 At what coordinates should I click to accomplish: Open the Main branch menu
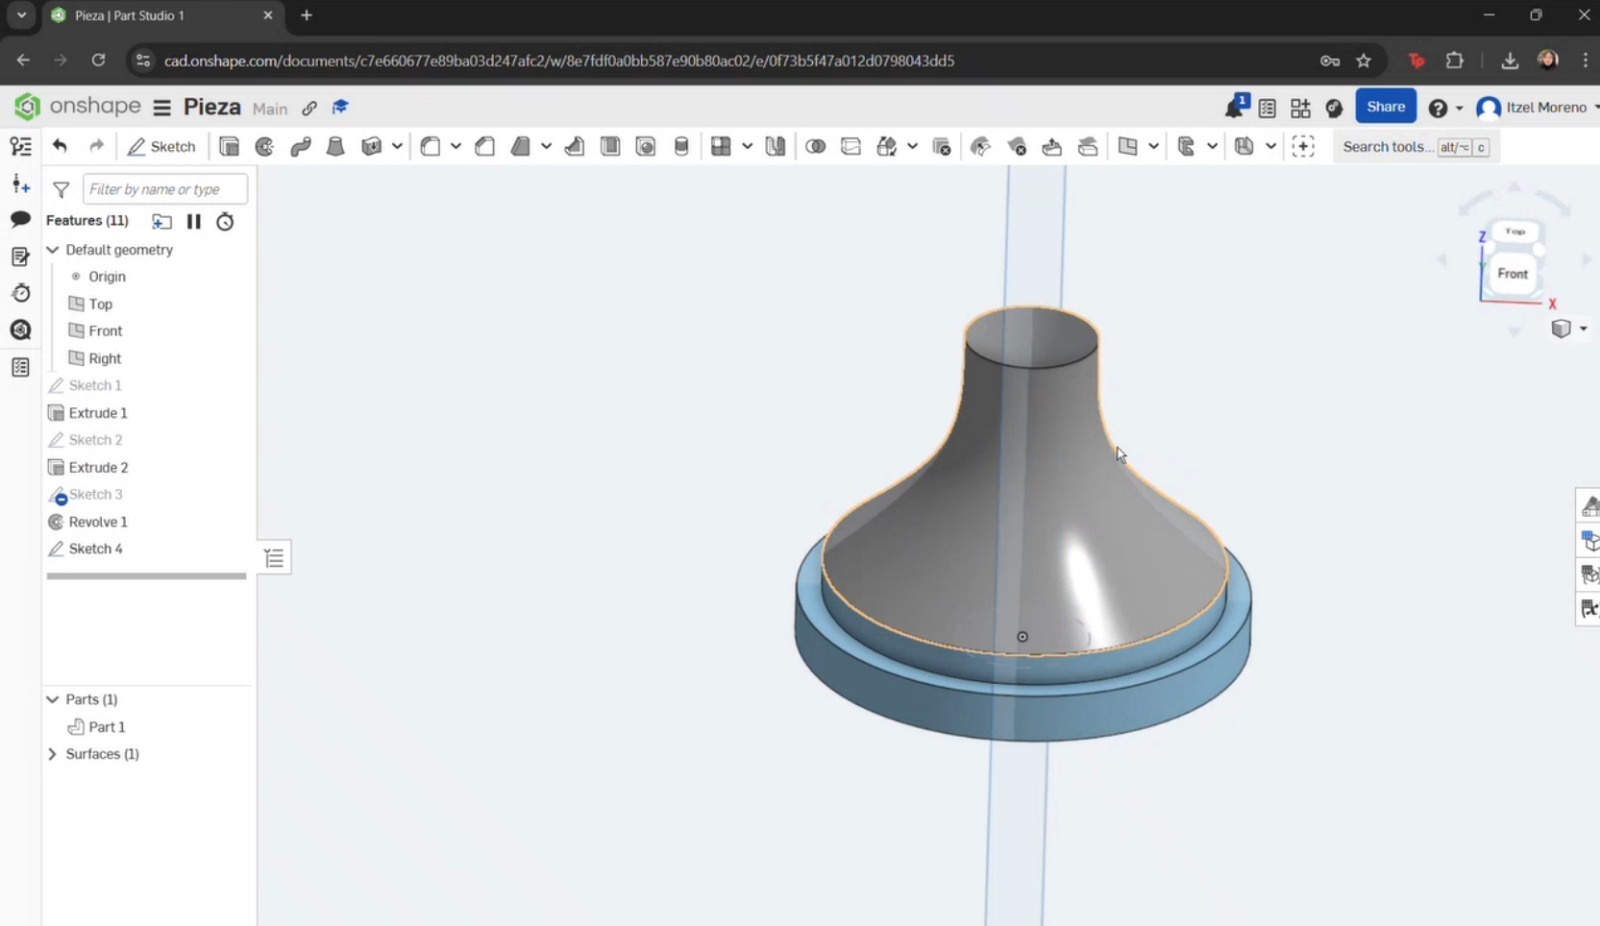coord(269,108)
